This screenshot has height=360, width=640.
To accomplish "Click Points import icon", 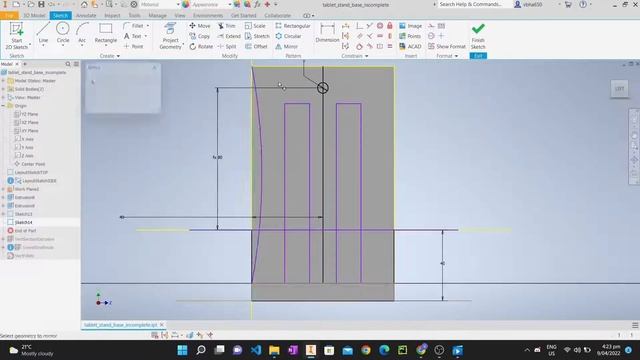I will pos(410,36).
